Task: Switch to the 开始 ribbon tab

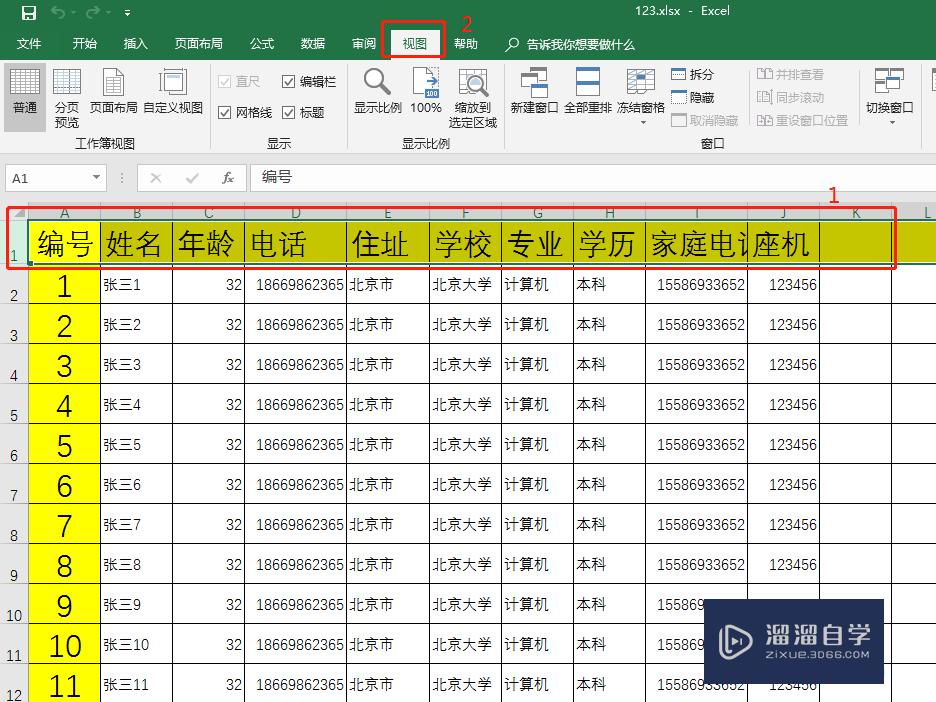Action: pos(84,43)
